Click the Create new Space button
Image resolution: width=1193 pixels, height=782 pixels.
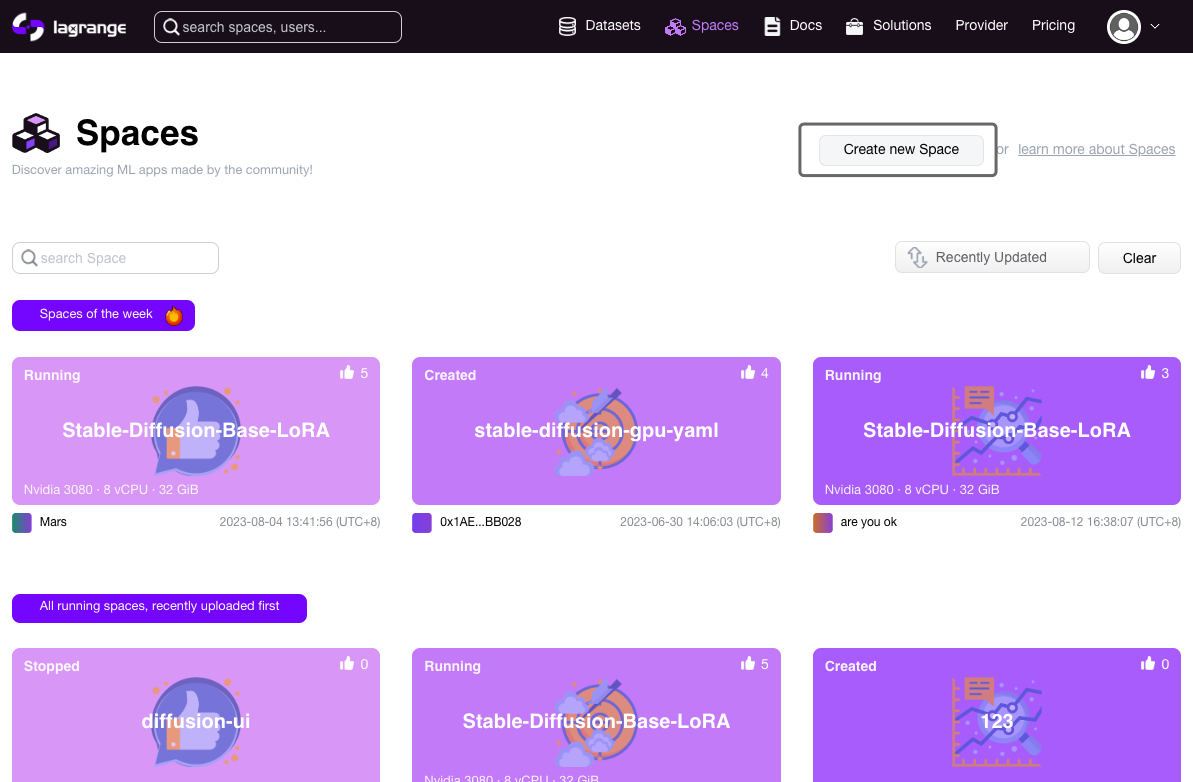tap(901, 150)
